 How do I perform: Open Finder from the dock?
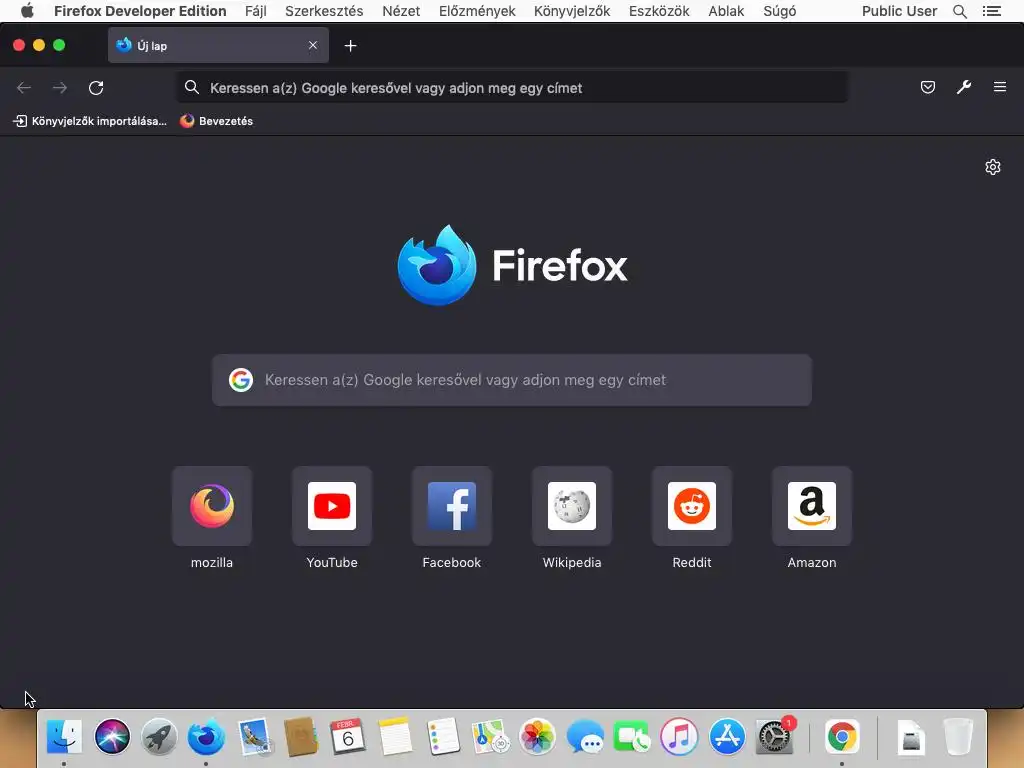64,737
